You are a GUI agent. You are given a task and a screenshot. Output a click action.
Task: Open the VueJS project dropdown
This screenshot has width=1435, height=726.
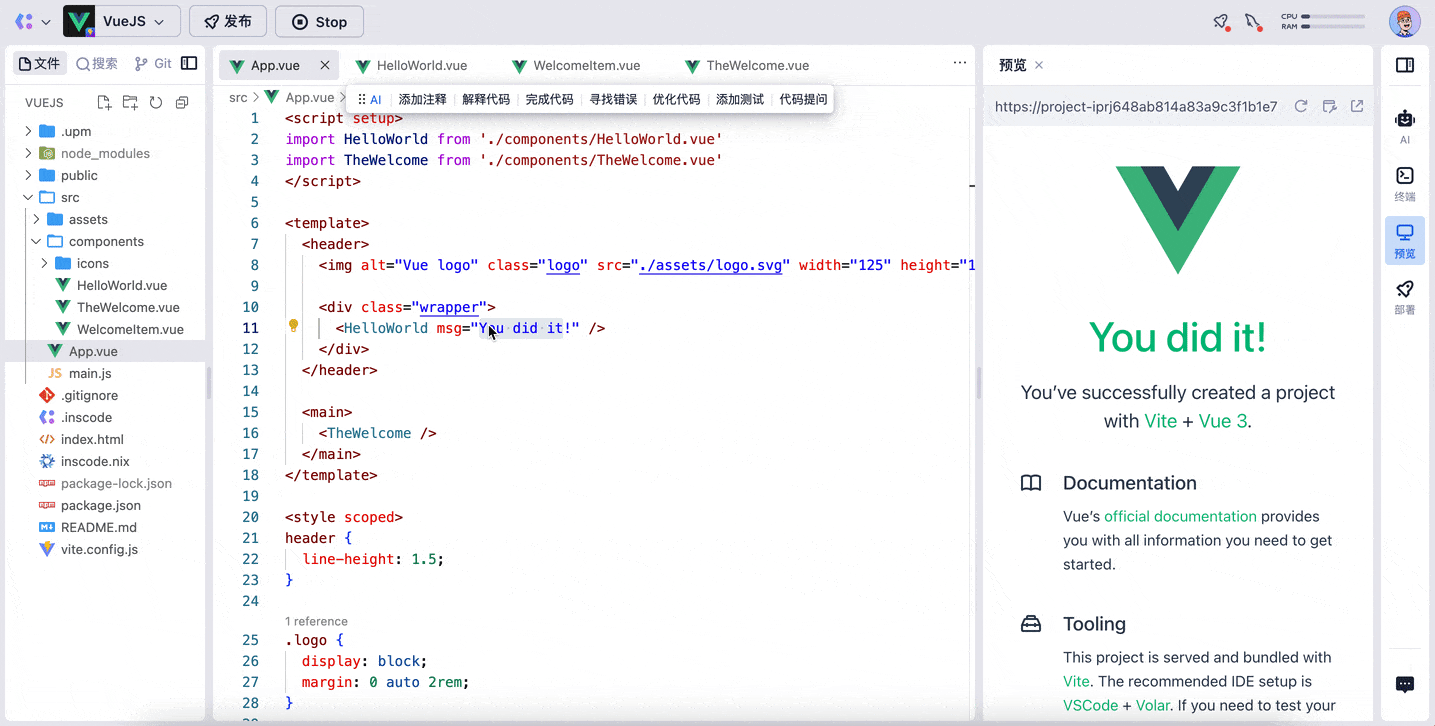[122, 21]
